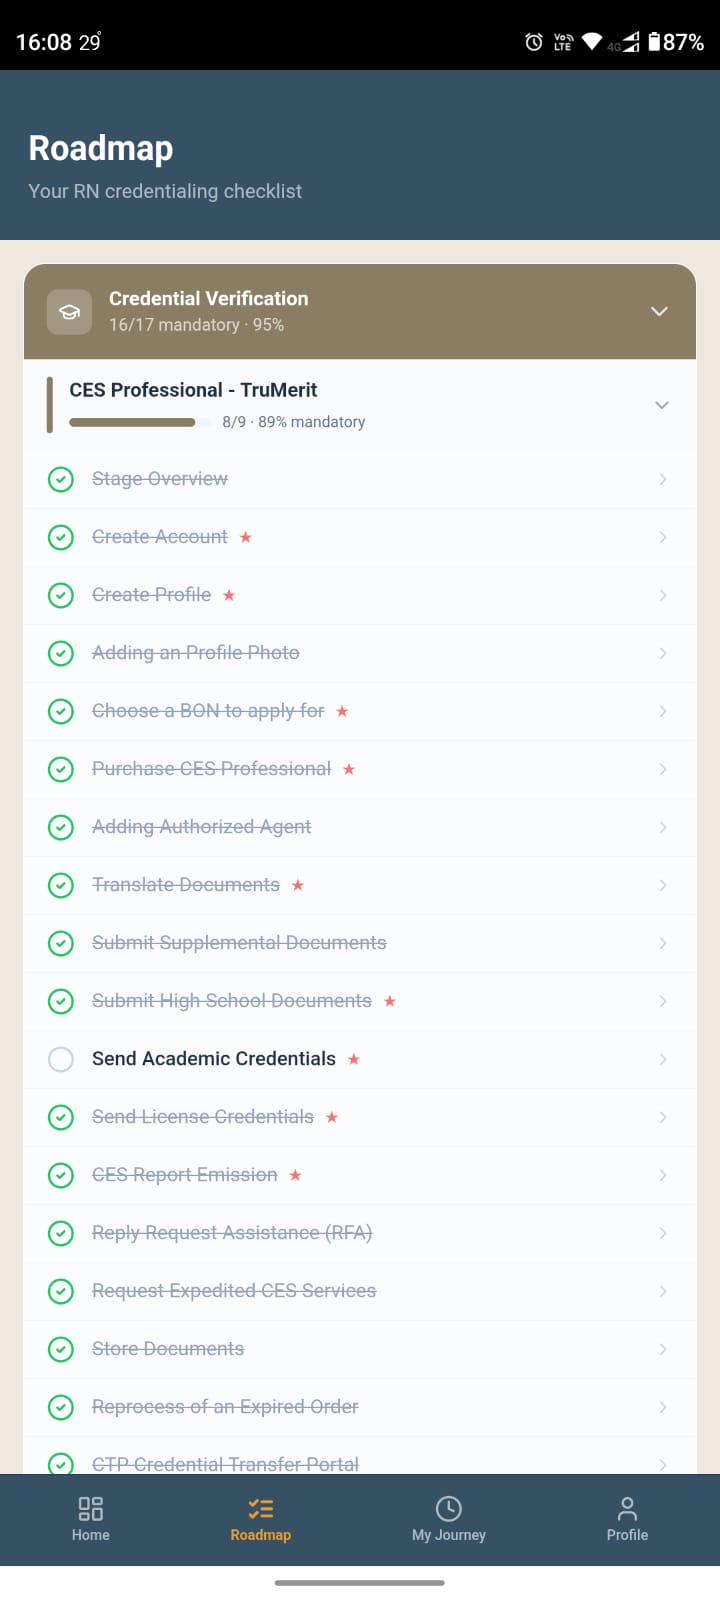Go to Profile person icon
The width and height of the screenshot is (720, 1600).
click(627, 1508)
